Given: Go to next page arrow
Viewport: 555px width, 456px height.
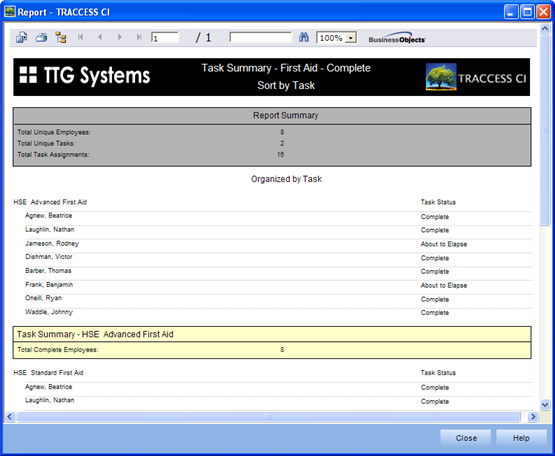Looking at the screenshot, I should 120,37.
